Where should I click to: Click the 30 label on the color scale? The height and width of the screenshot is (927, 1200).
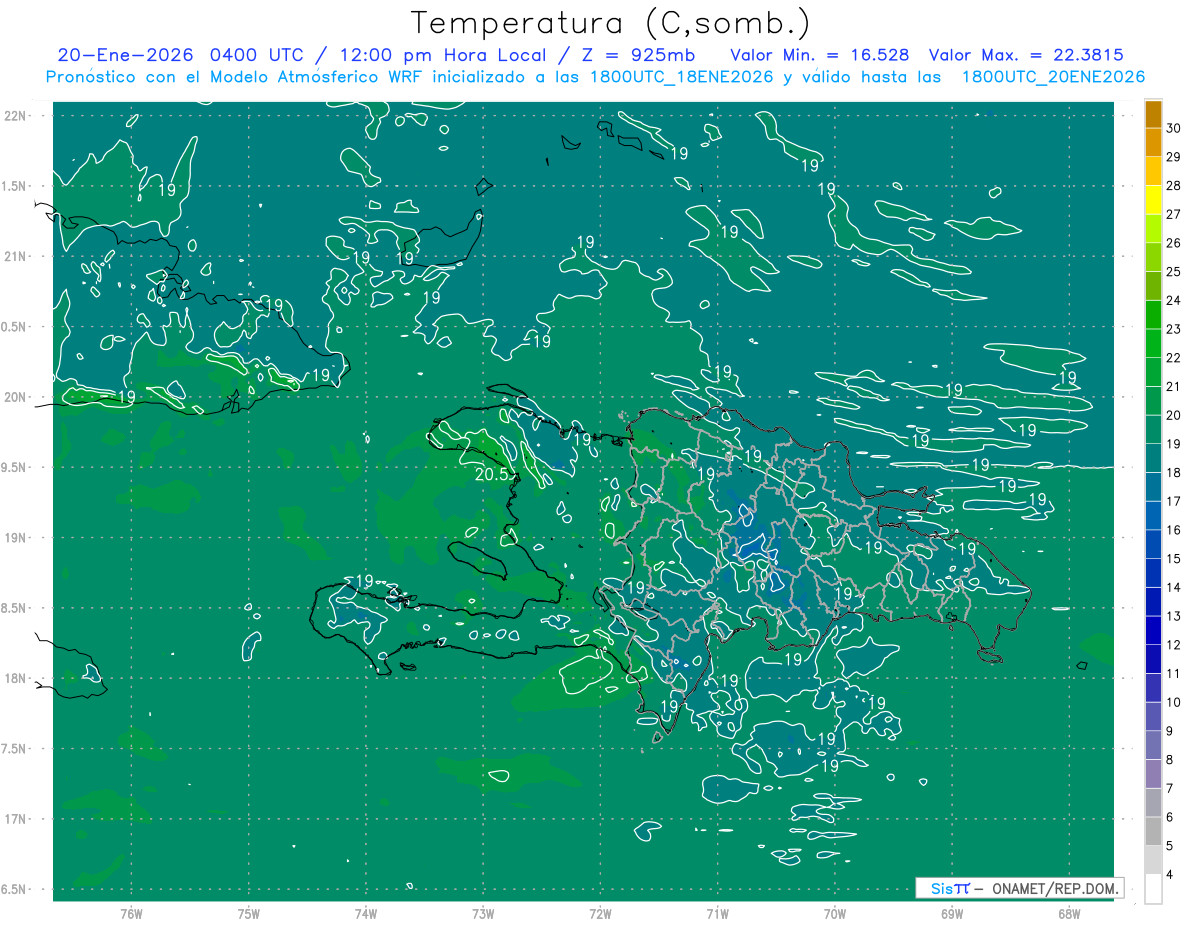1174,128
